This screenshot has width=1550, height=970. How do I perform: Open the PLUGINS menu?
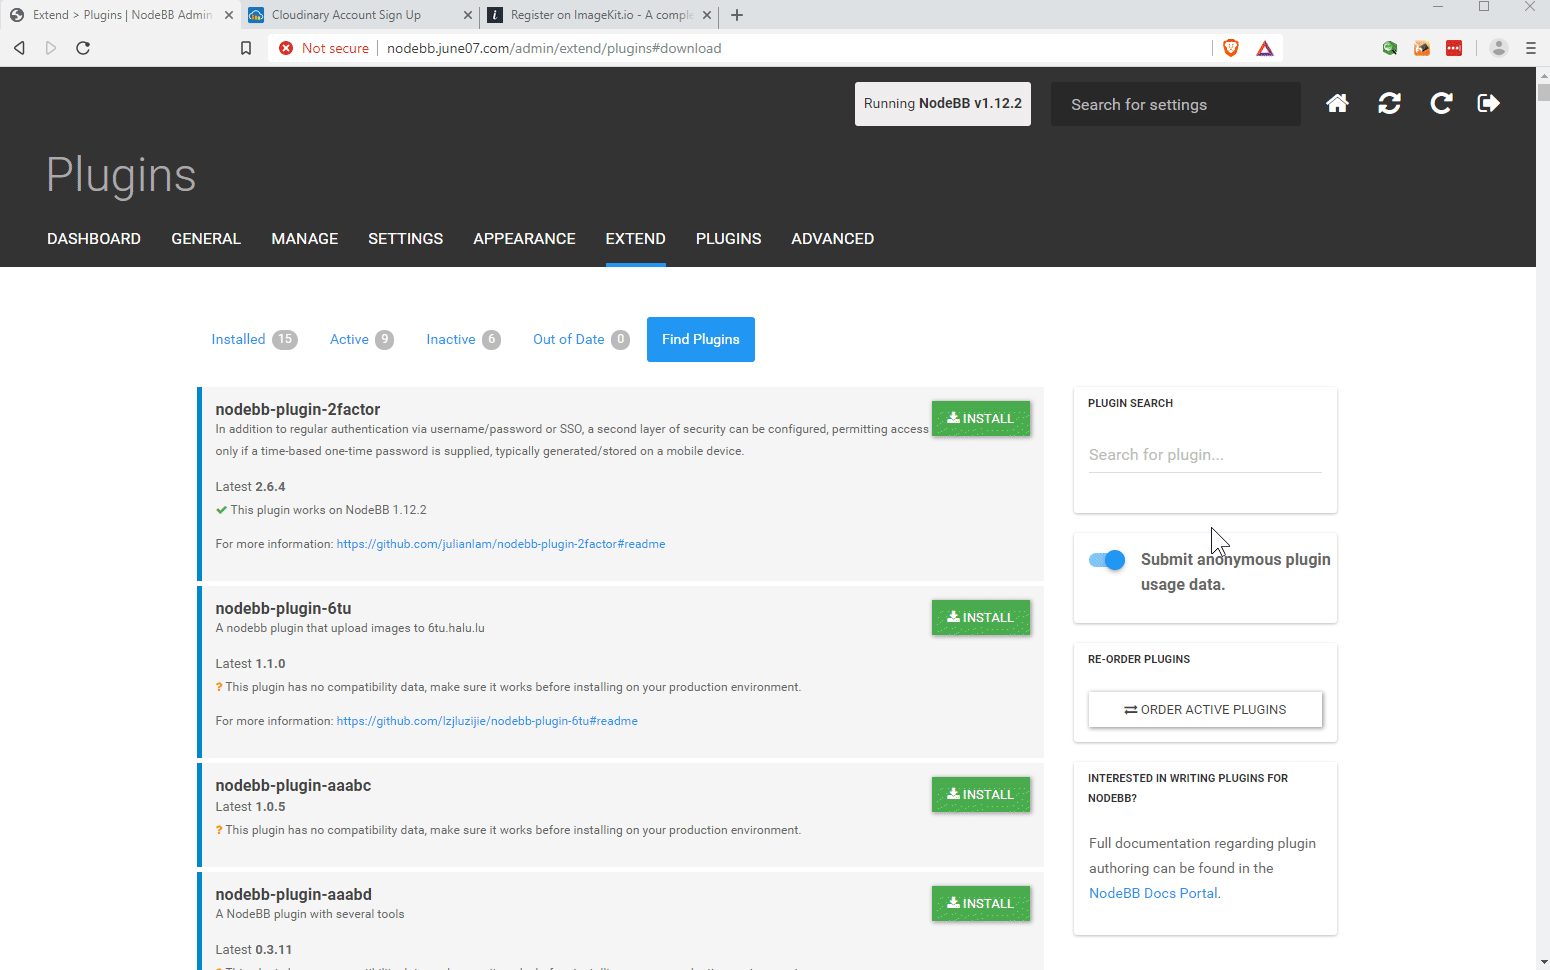tap(728, 238)
